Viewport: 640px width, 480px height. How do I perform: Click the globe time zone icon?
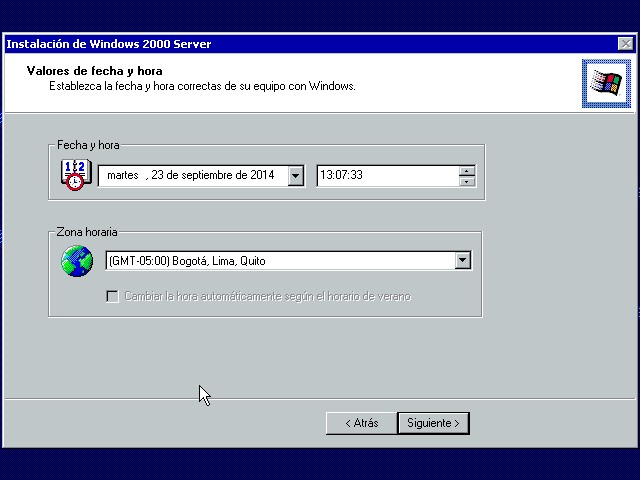click(x=77, y=261)
